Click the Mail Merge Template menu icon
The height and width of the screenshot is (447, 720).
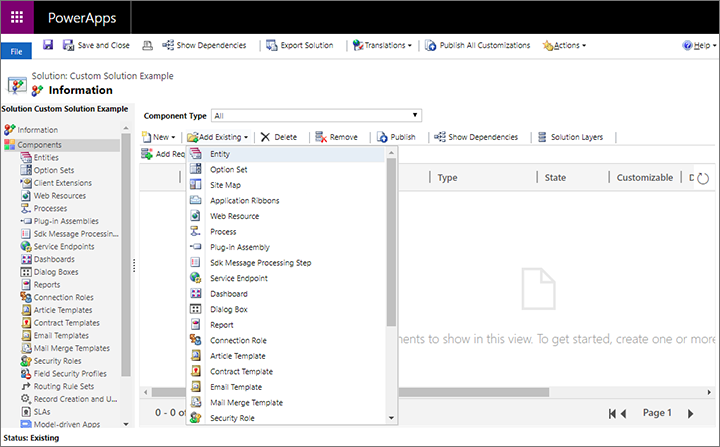point(196,402)
